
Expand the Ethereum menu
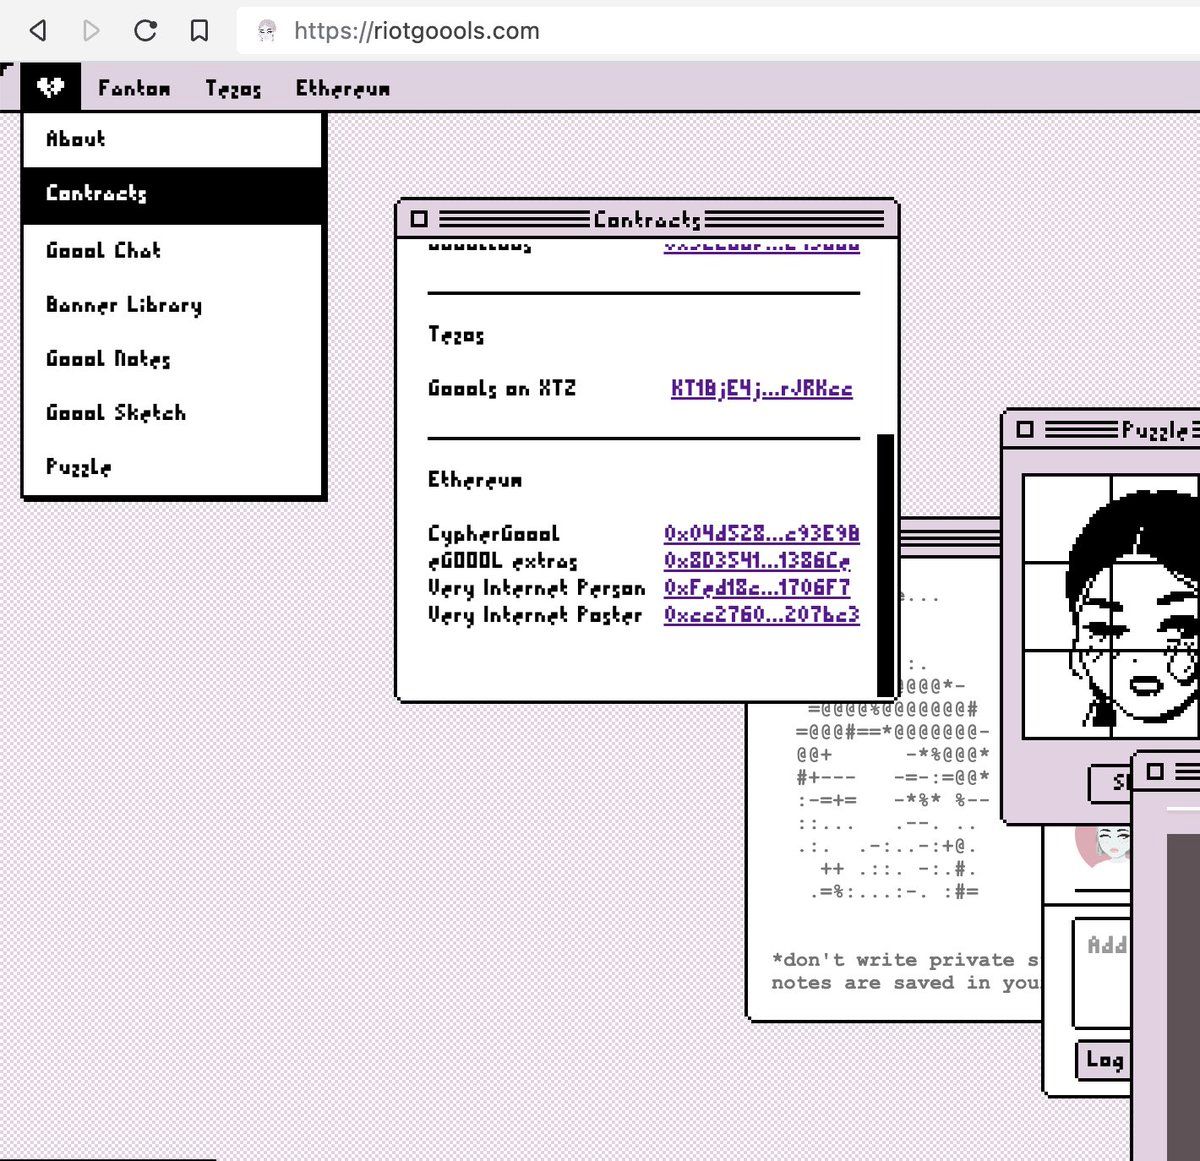pyautogui.click(x=342, y=88)
